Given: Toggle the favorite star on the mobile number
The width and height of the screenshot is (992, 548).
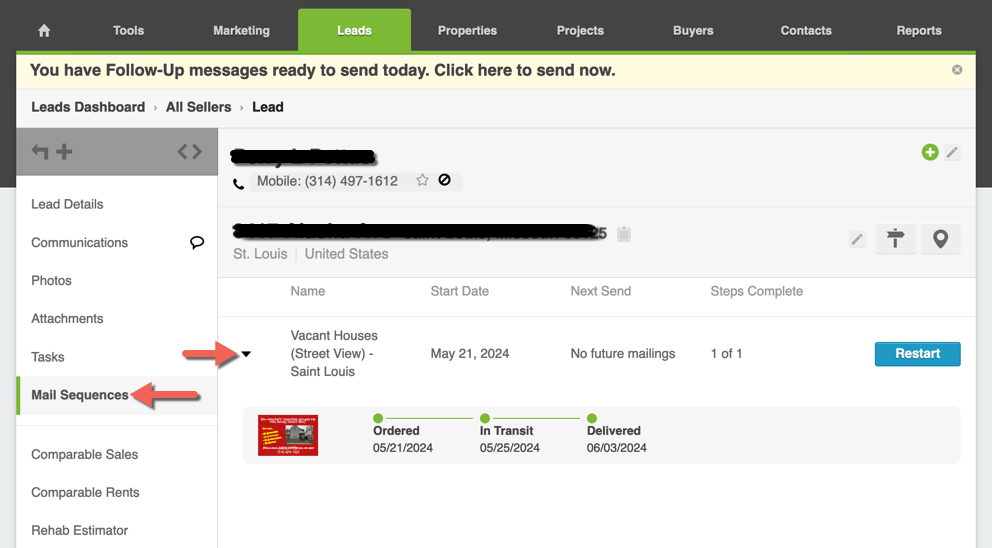Looking at the screenshot, I should click(422, 181).
